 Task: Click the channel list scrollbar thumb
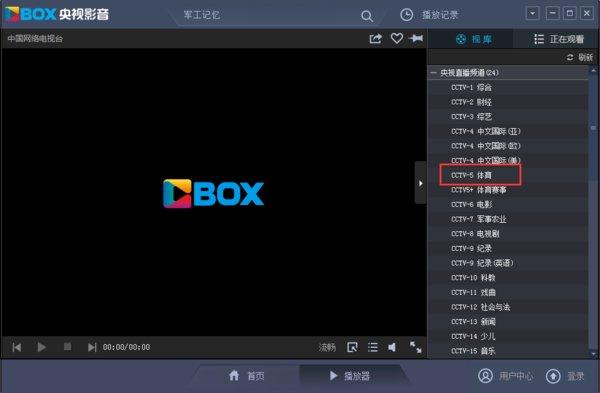593,128
